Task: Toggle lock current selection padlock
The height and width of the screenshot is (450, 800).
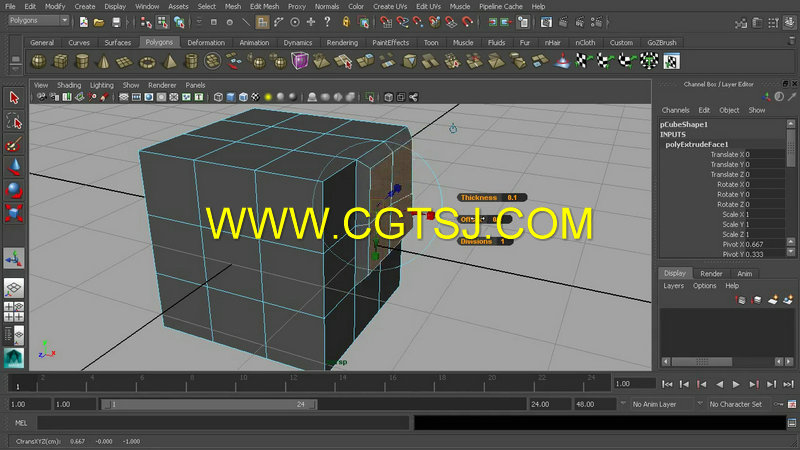Action: (346, 22)
